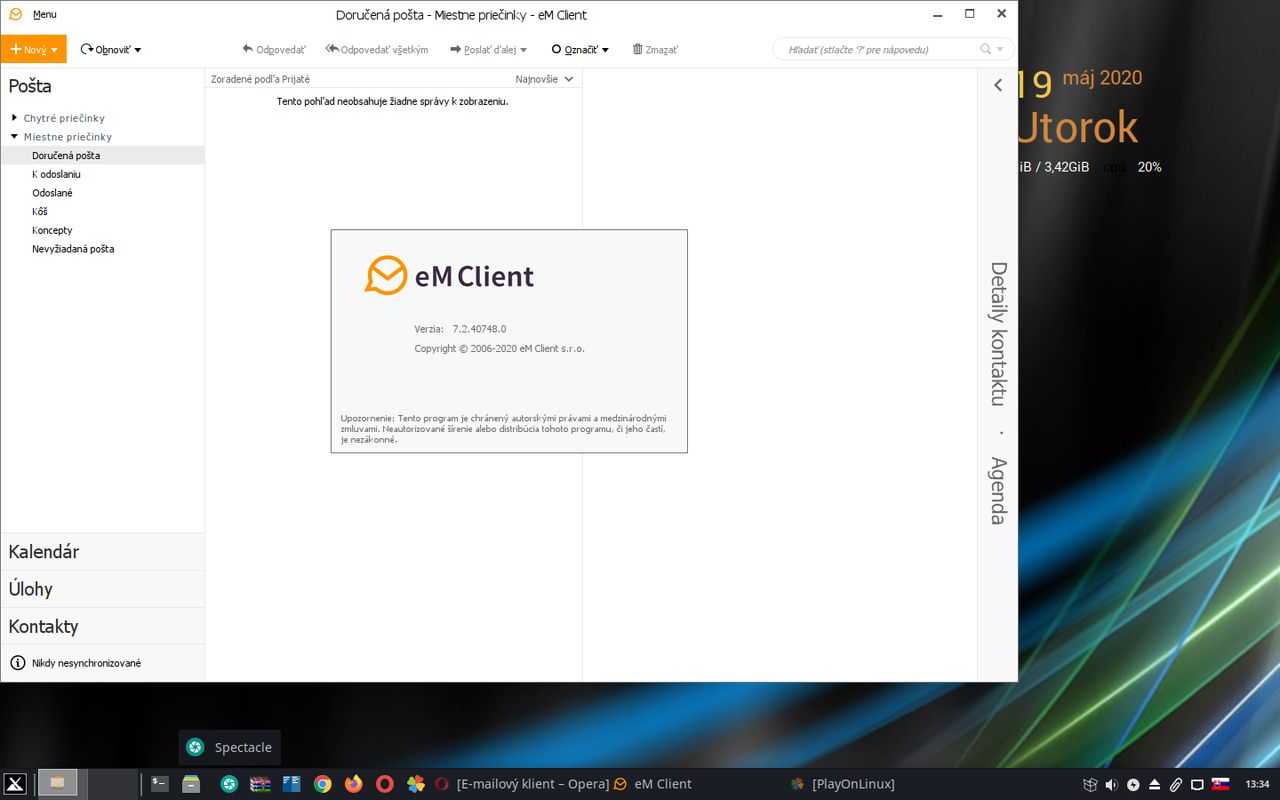Switch to the Kalendár section

tap(102, 552)
